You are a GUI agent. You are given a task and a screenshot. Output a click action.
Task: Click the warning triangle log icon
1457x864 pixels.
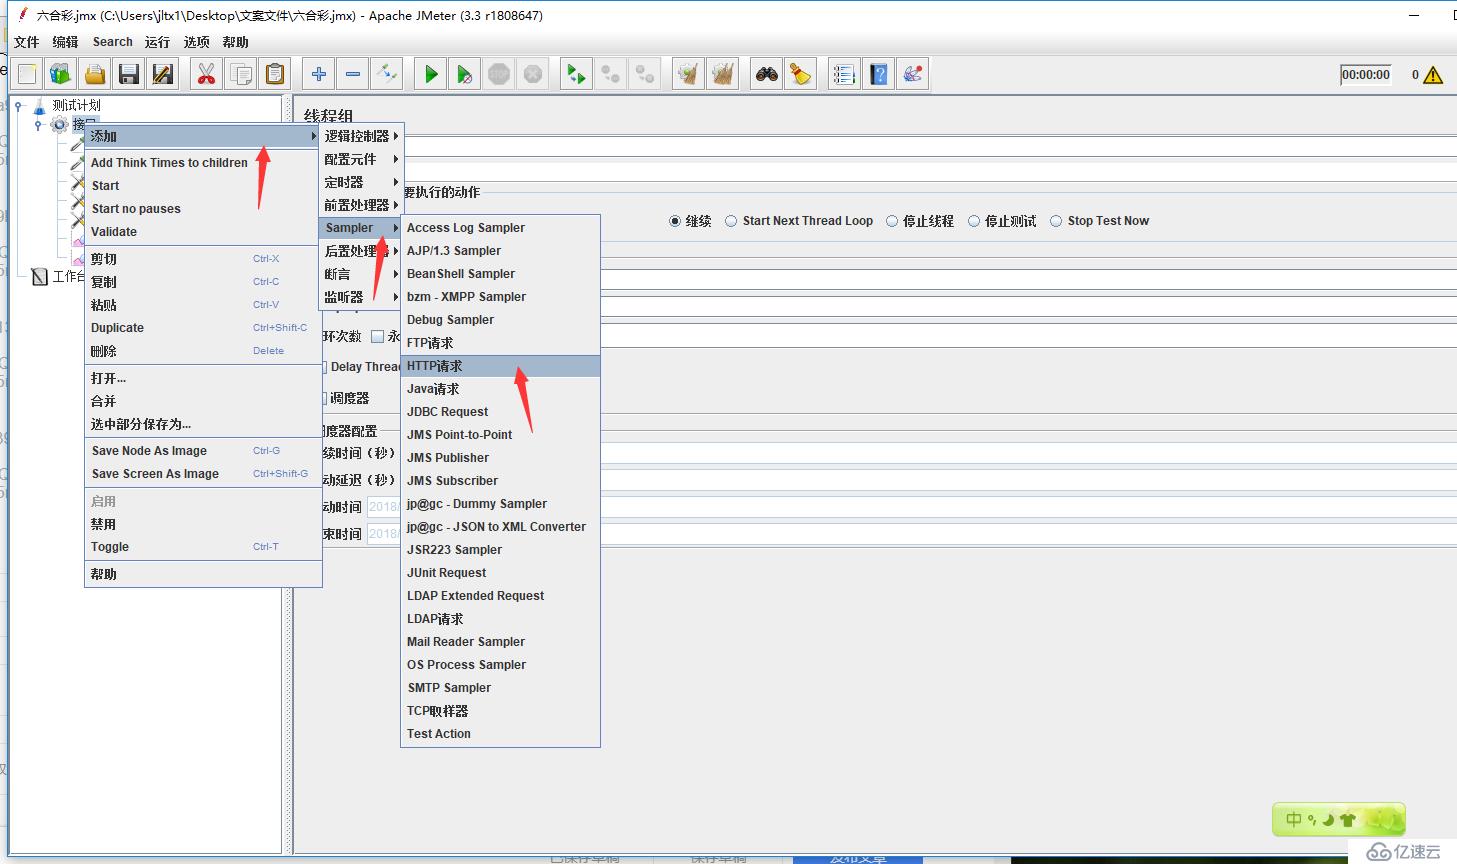[1433, 75]
